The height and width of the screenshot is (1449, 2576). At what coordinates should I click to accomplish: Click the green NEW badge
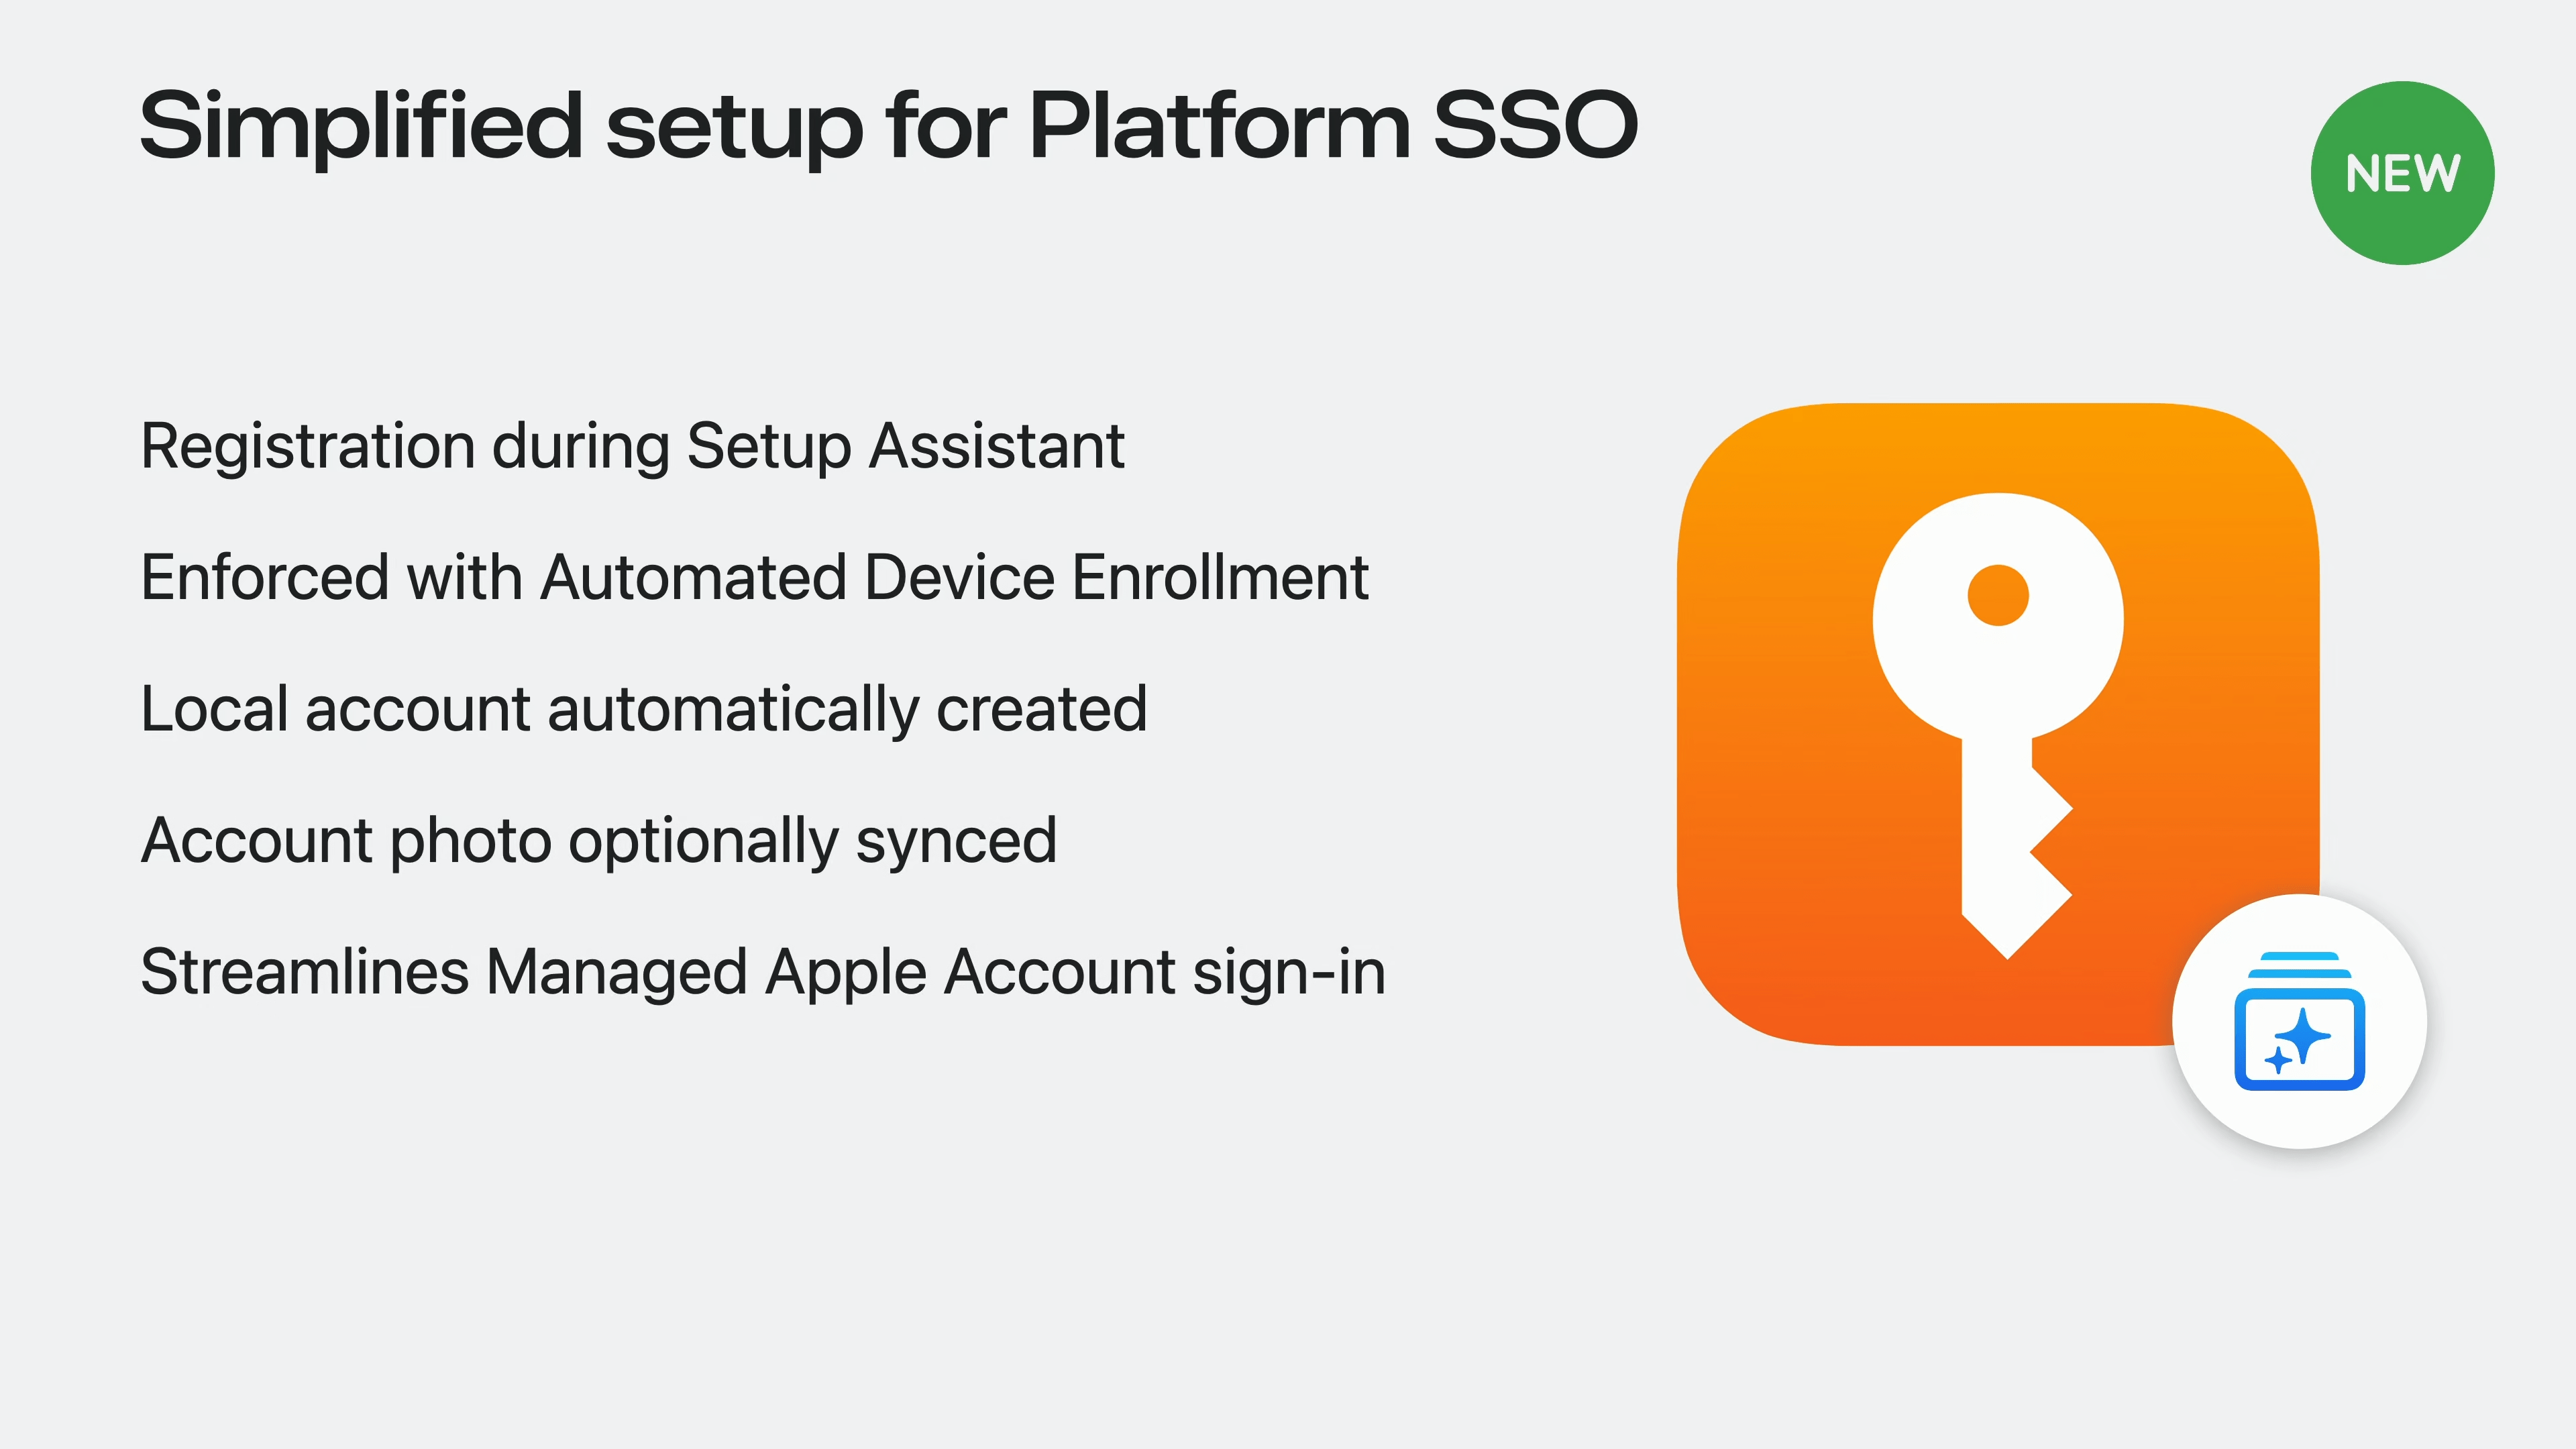pyautogui.click(x=2402, y=173)
